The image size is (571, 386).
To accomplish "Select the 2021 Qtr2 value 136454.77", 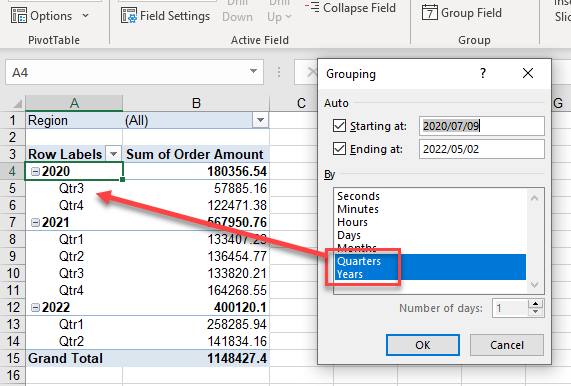I will point(196,256).
